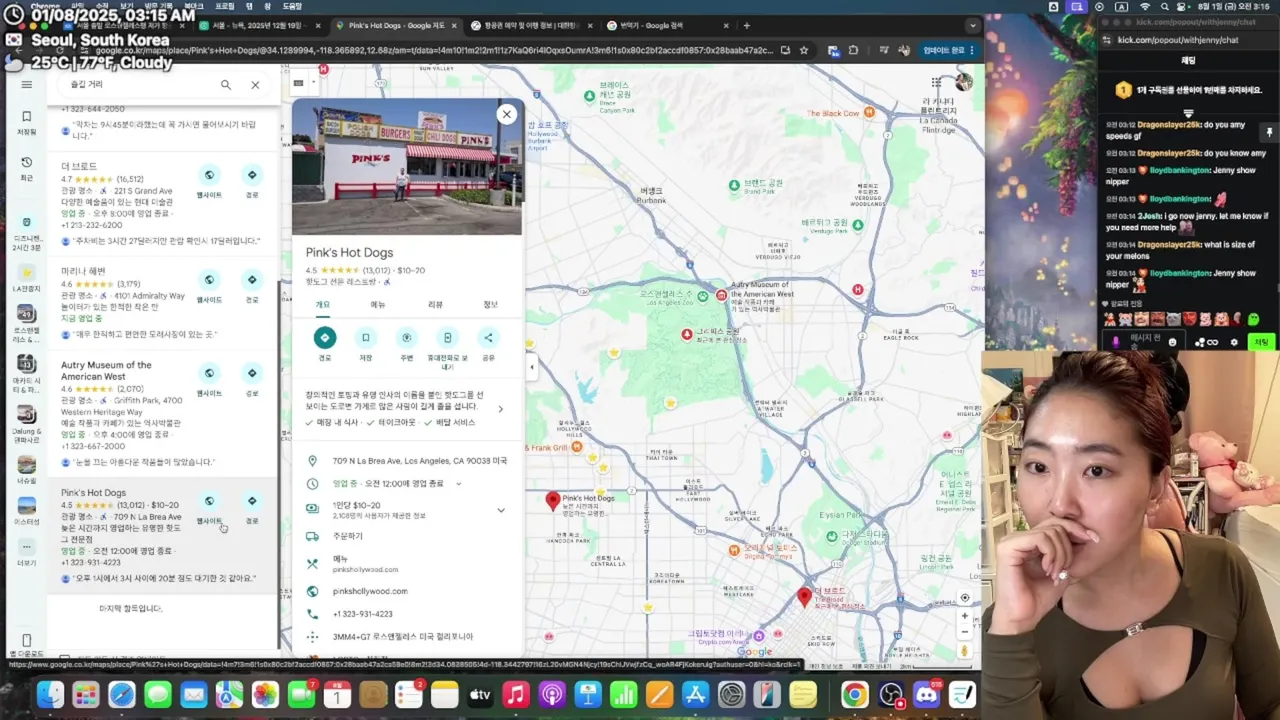The image size is (1280, 720).
Task: Click the my-location button on the map
Action: (x=964, y=598)
